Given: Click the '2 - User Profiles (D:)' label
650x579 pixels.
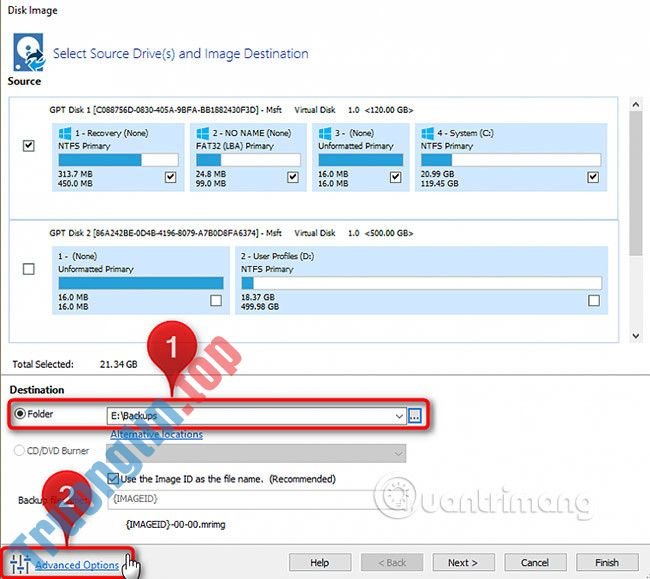Looking at the screenshot, I should (277, 256).
